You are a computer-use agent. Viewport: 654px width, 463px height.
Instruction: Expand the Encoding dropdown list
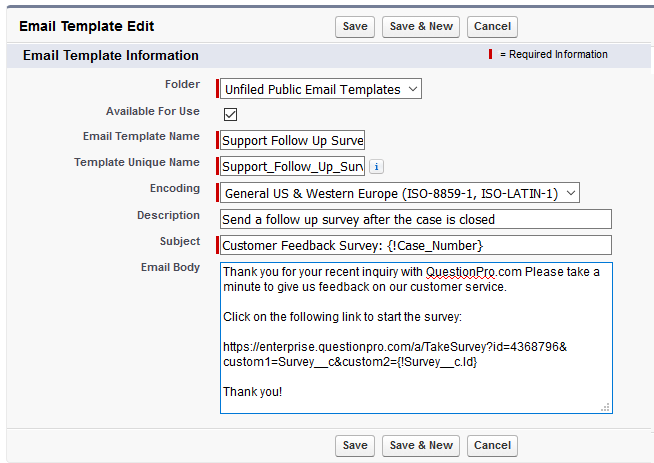tap(399, 193)
